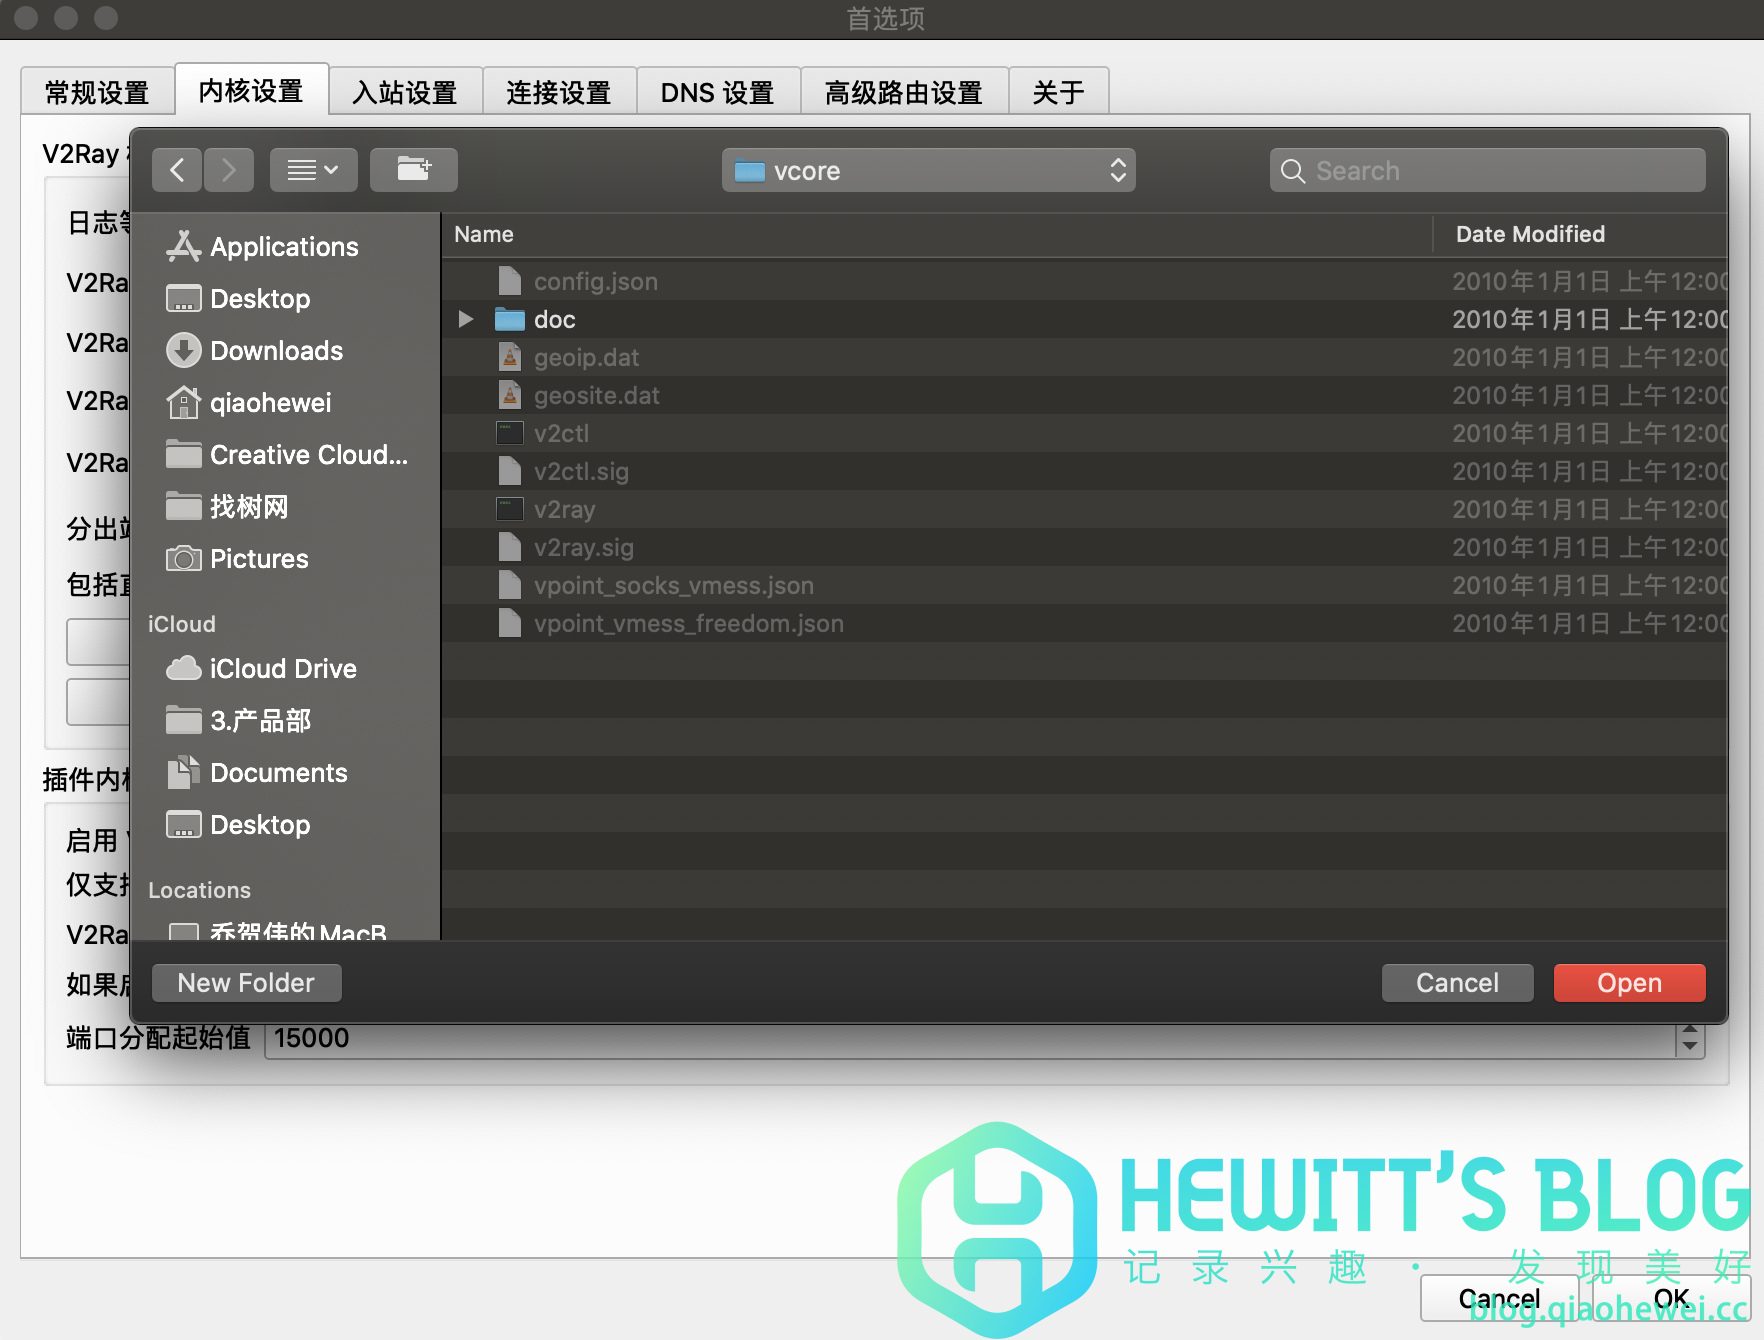The width and height of the screenshot is (1764, 1340).
Task: Switch to 内核设置 tab
Action: (x=251, y=90)
